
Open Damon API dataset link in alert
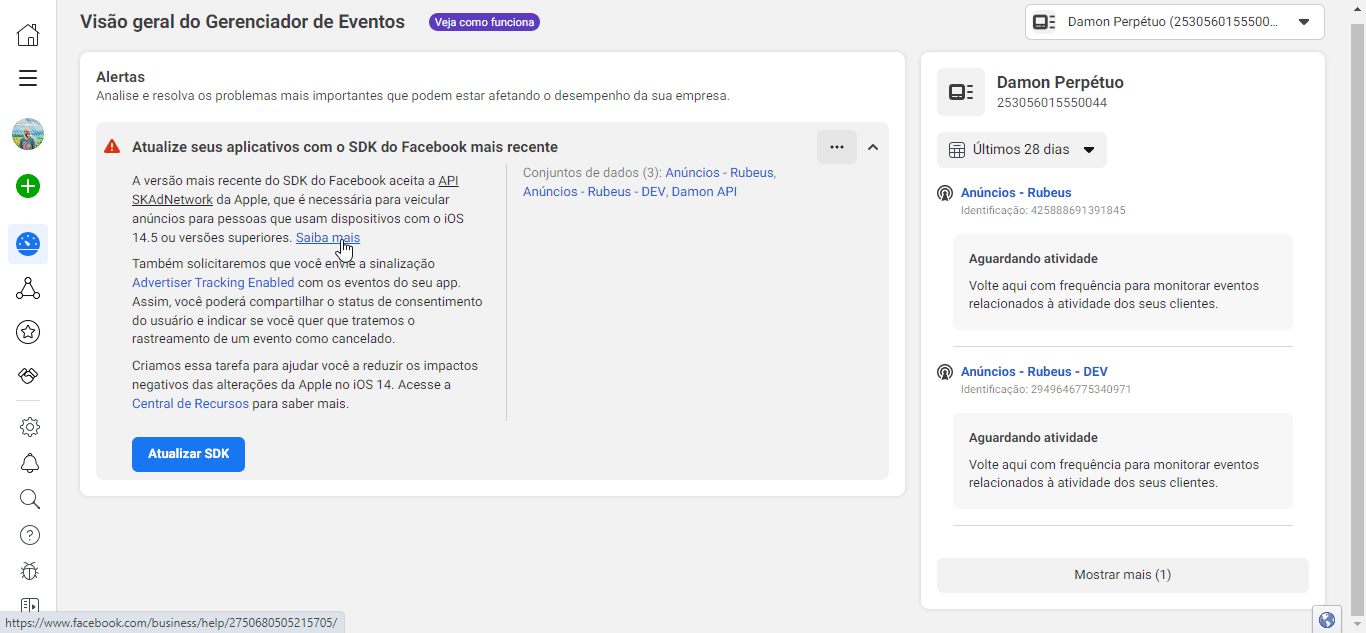click(704, 191)
